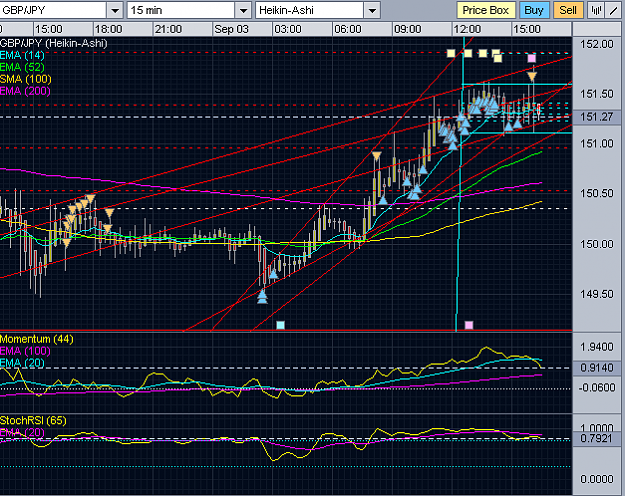Click the 18:00 time axis label

(x=108, y=30)
